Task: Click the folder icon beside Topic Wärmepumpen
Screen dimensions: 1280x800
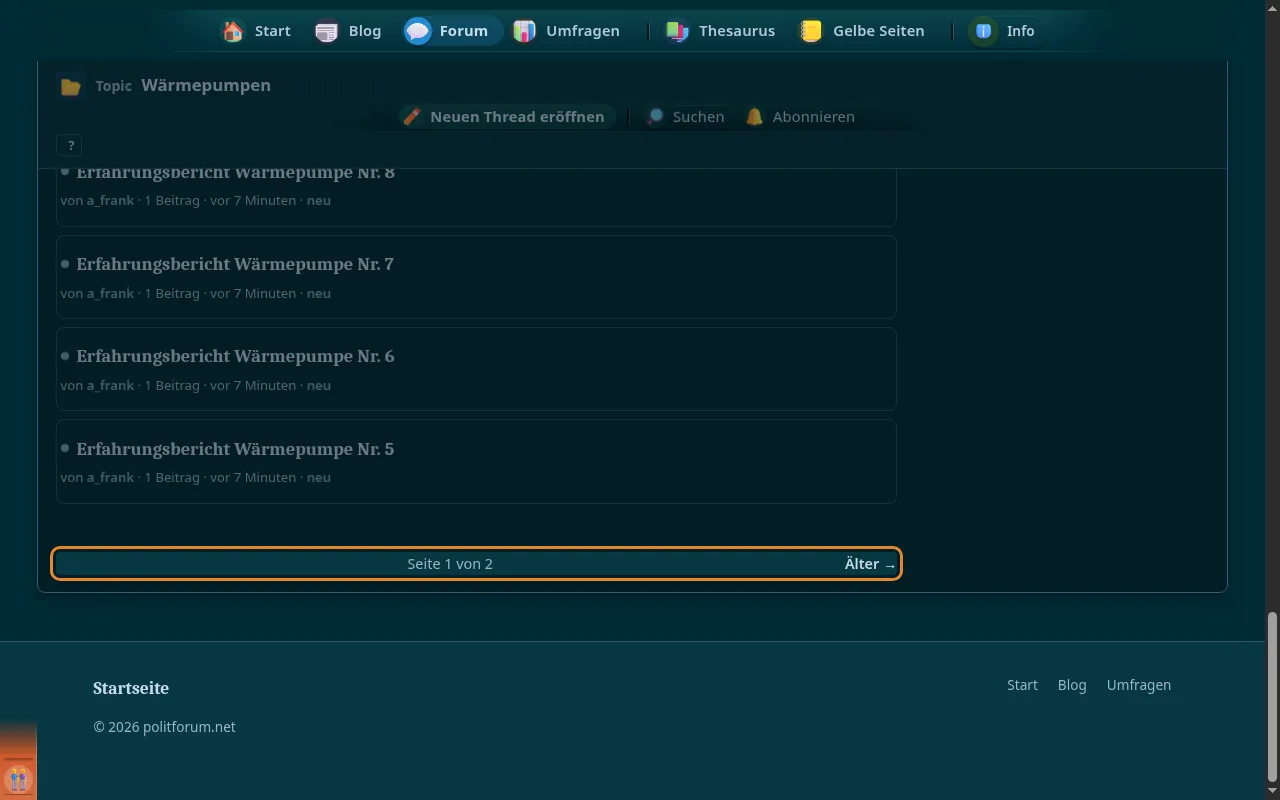Action: tap(70, 87)
